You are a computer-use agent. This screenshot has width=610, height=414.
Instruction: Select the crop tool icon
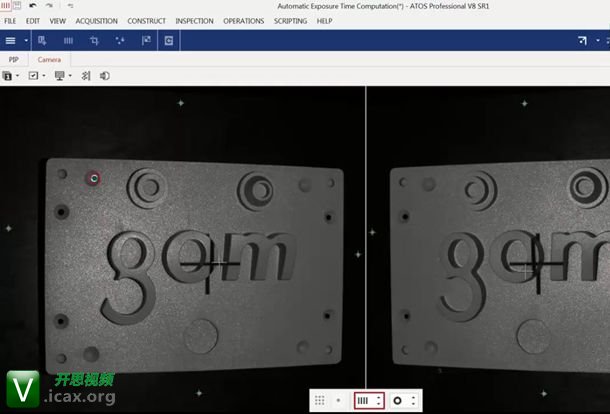click(x=94, y=40)
